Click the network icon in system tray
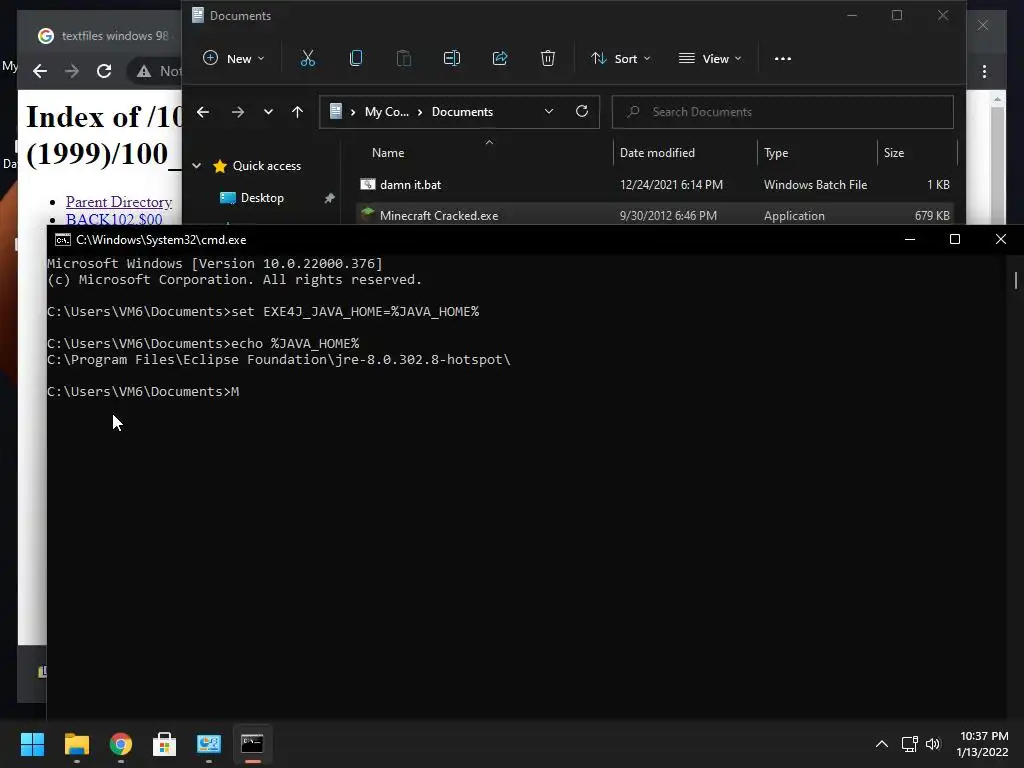1024x768 pixels. tap(910, 744)
